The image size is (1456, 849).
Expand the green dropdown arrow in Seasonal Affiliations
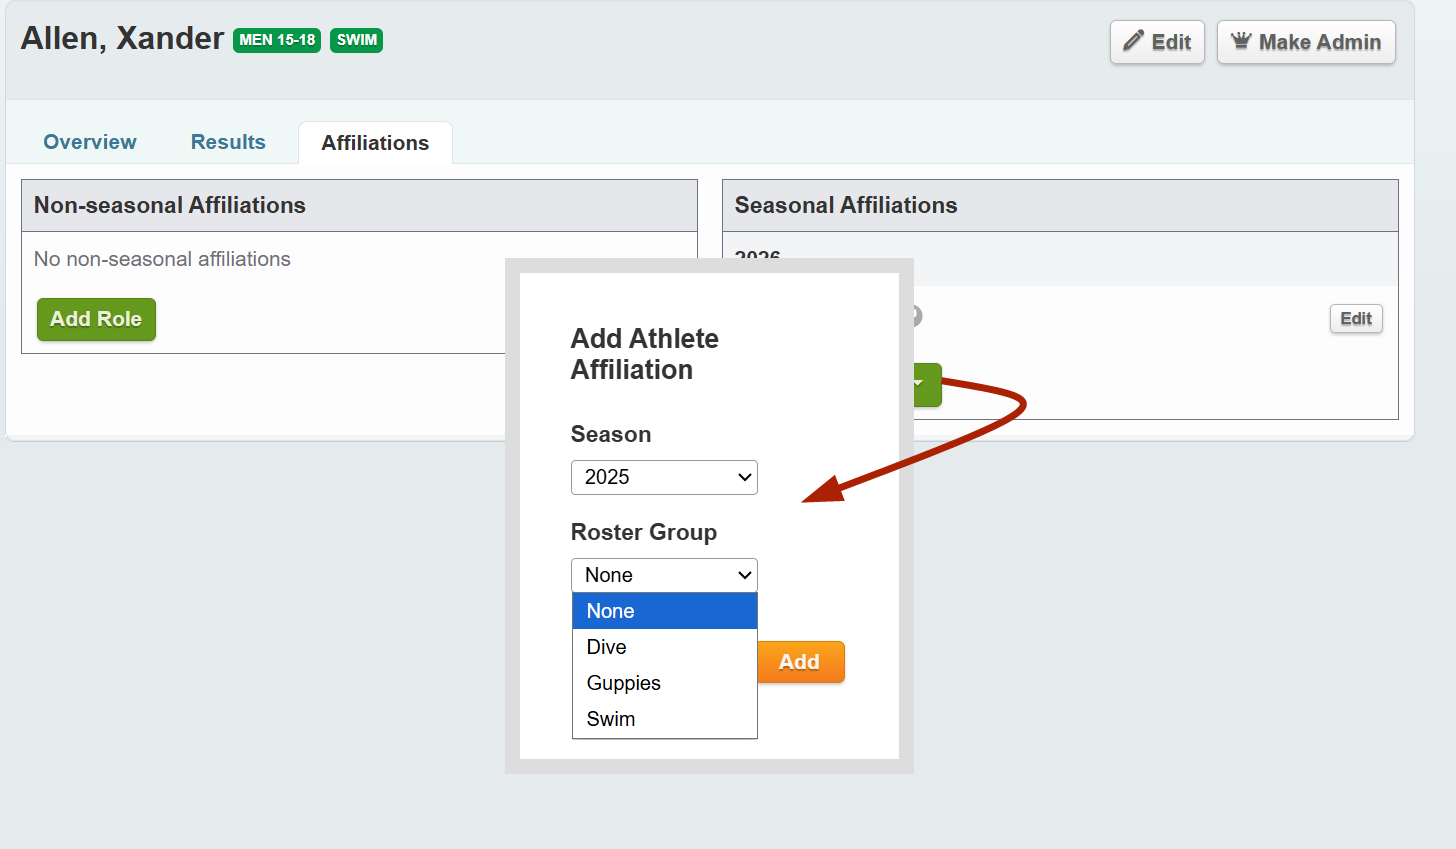tap(925, 385)
